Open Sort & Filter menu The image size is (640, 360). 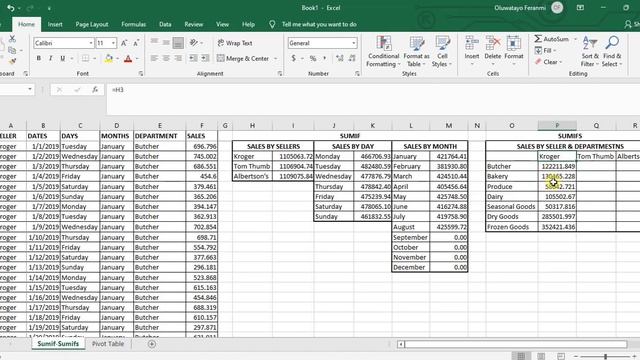[590, 51]
